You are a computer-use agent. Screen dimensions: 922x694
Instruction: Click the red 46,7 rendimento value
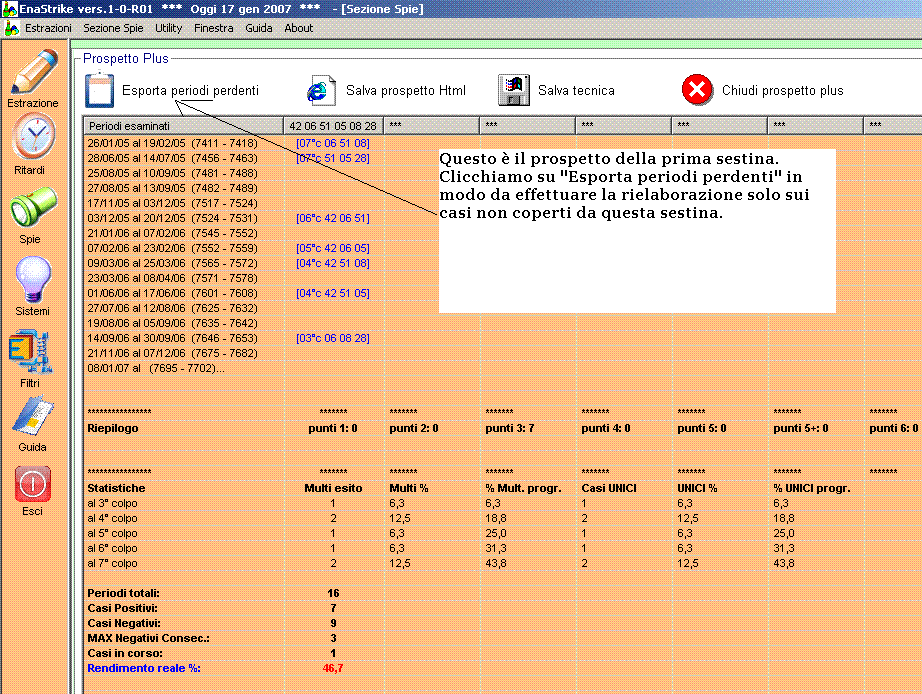333,668
